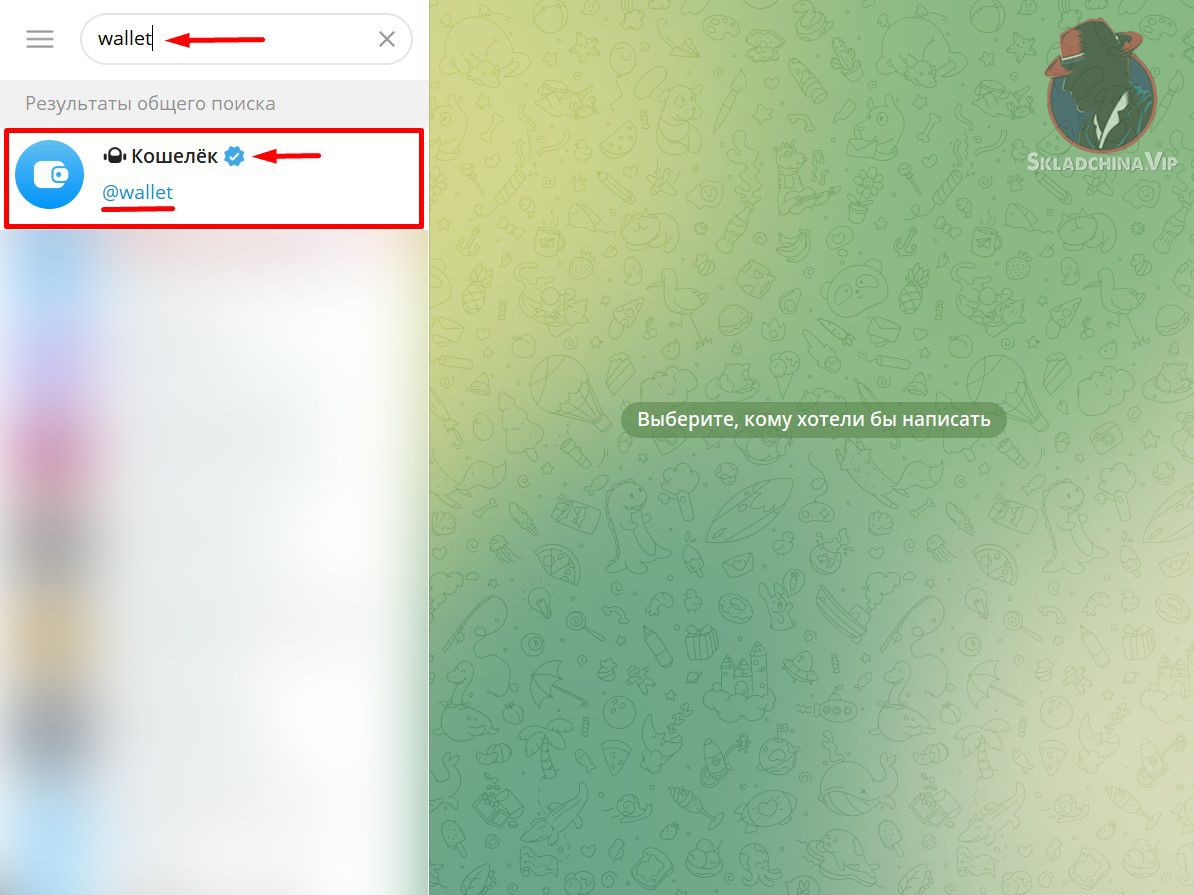The height and width of the screenshot is (895, 1194).
Task: Open the @wallet username link
Action: click(138, 192)
